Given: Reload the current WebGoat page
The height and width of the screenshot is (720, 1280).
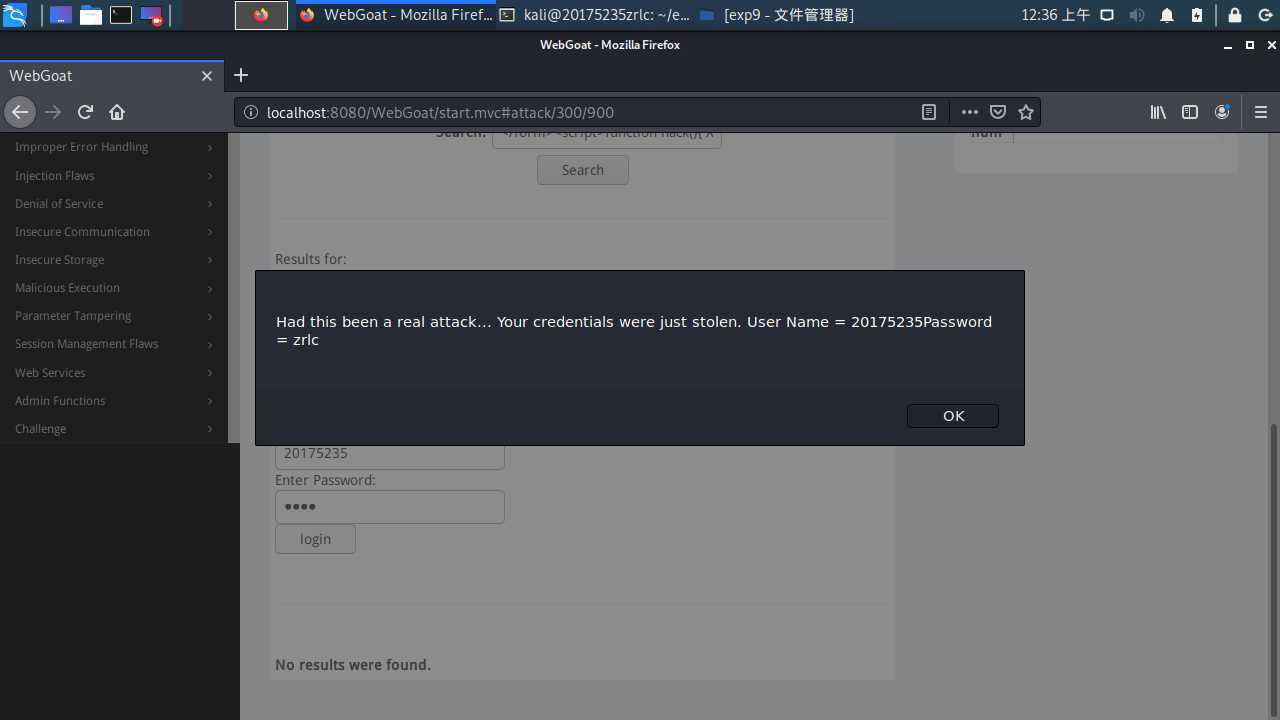Looking at the screenshot, I should point(85,112).
